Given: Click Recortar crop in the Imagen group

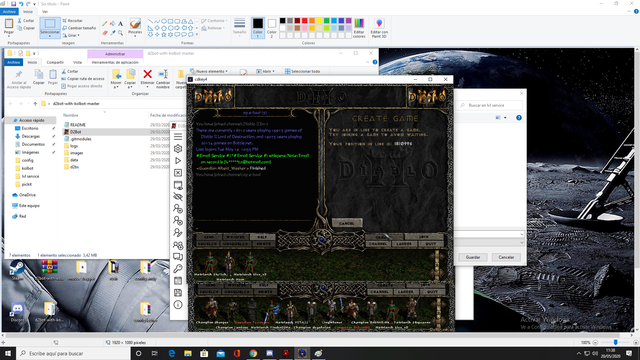Looking at the screenshot, I should (x=73, y=20).
